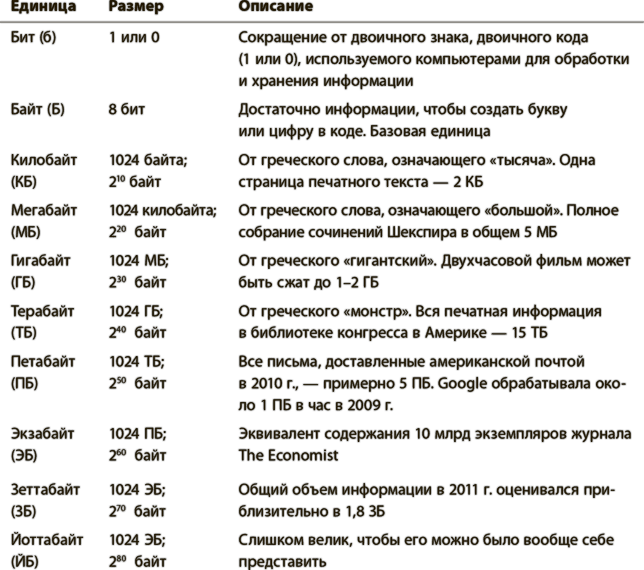Click the '(ЗБ)' abbreviation
The image size is (644, 570).
tap(23, 511)
